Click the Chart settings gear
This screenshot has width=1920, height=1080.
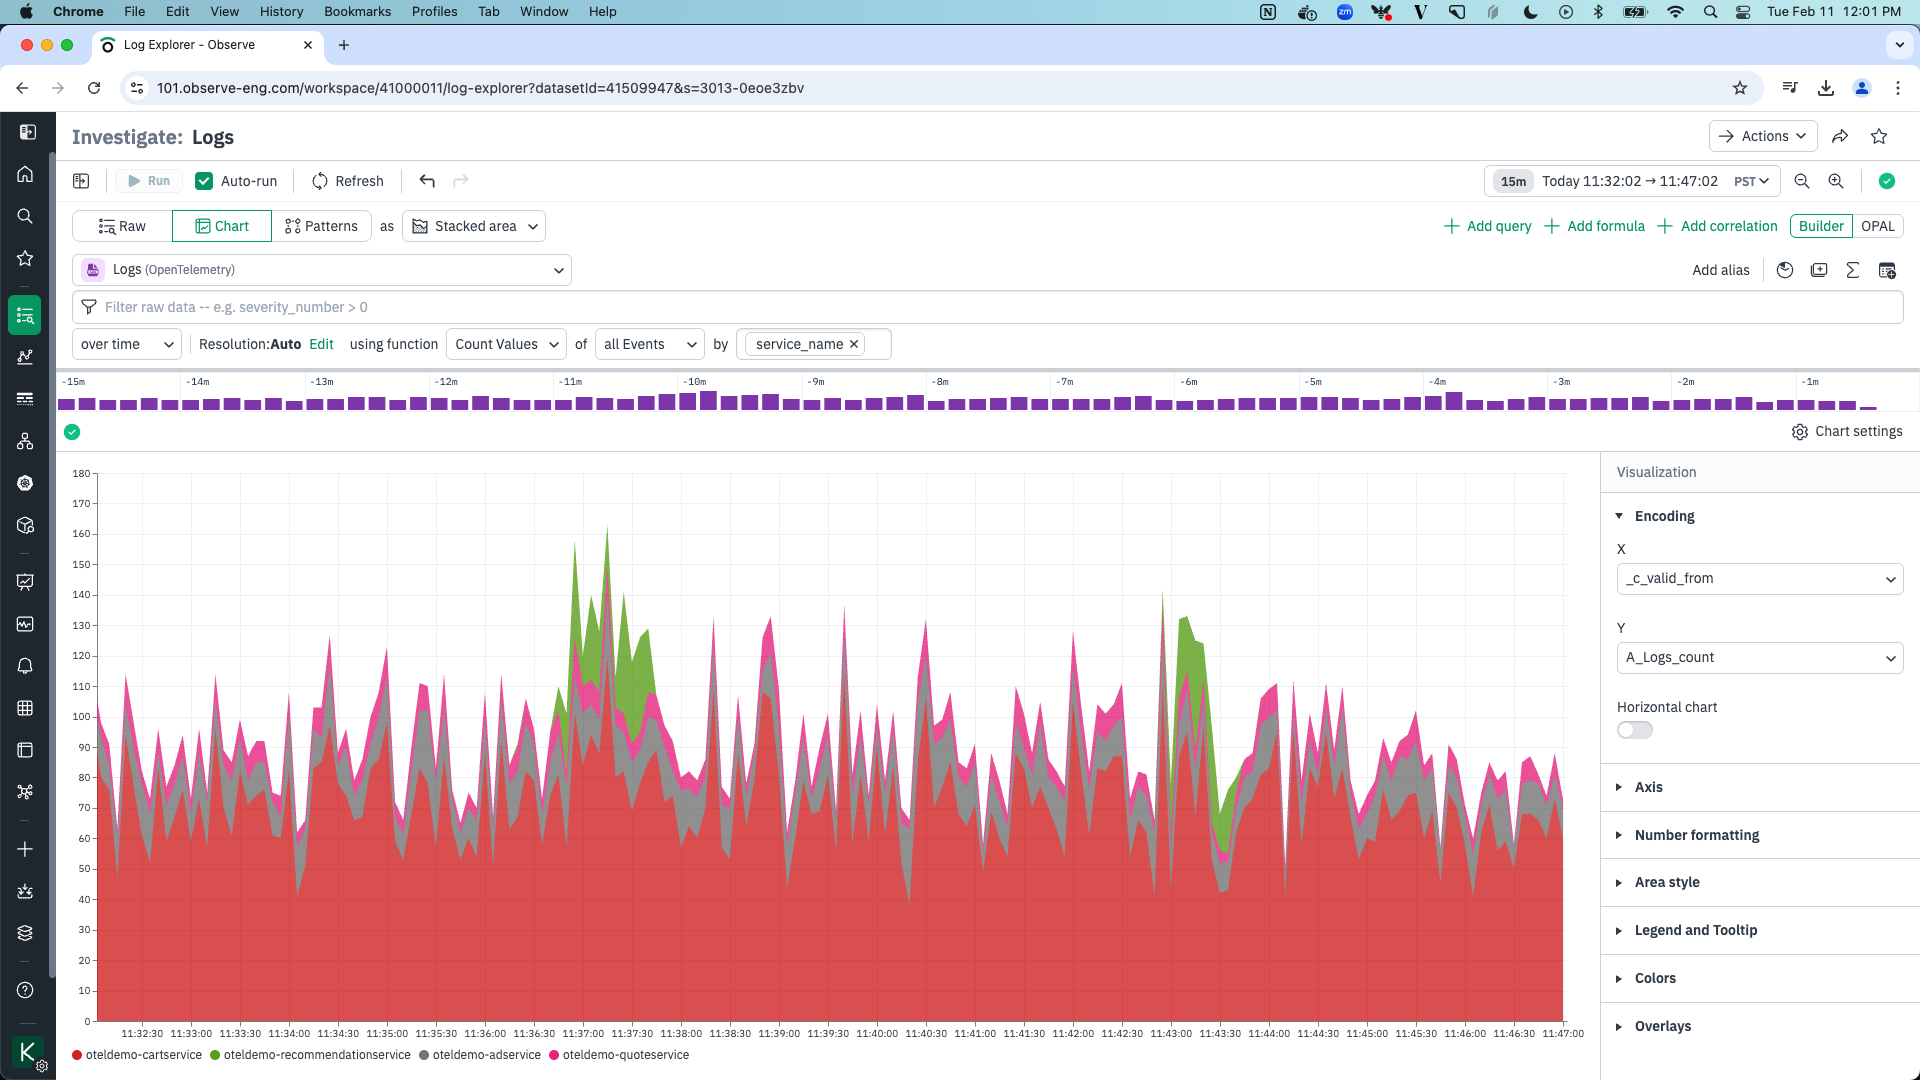1800,432
